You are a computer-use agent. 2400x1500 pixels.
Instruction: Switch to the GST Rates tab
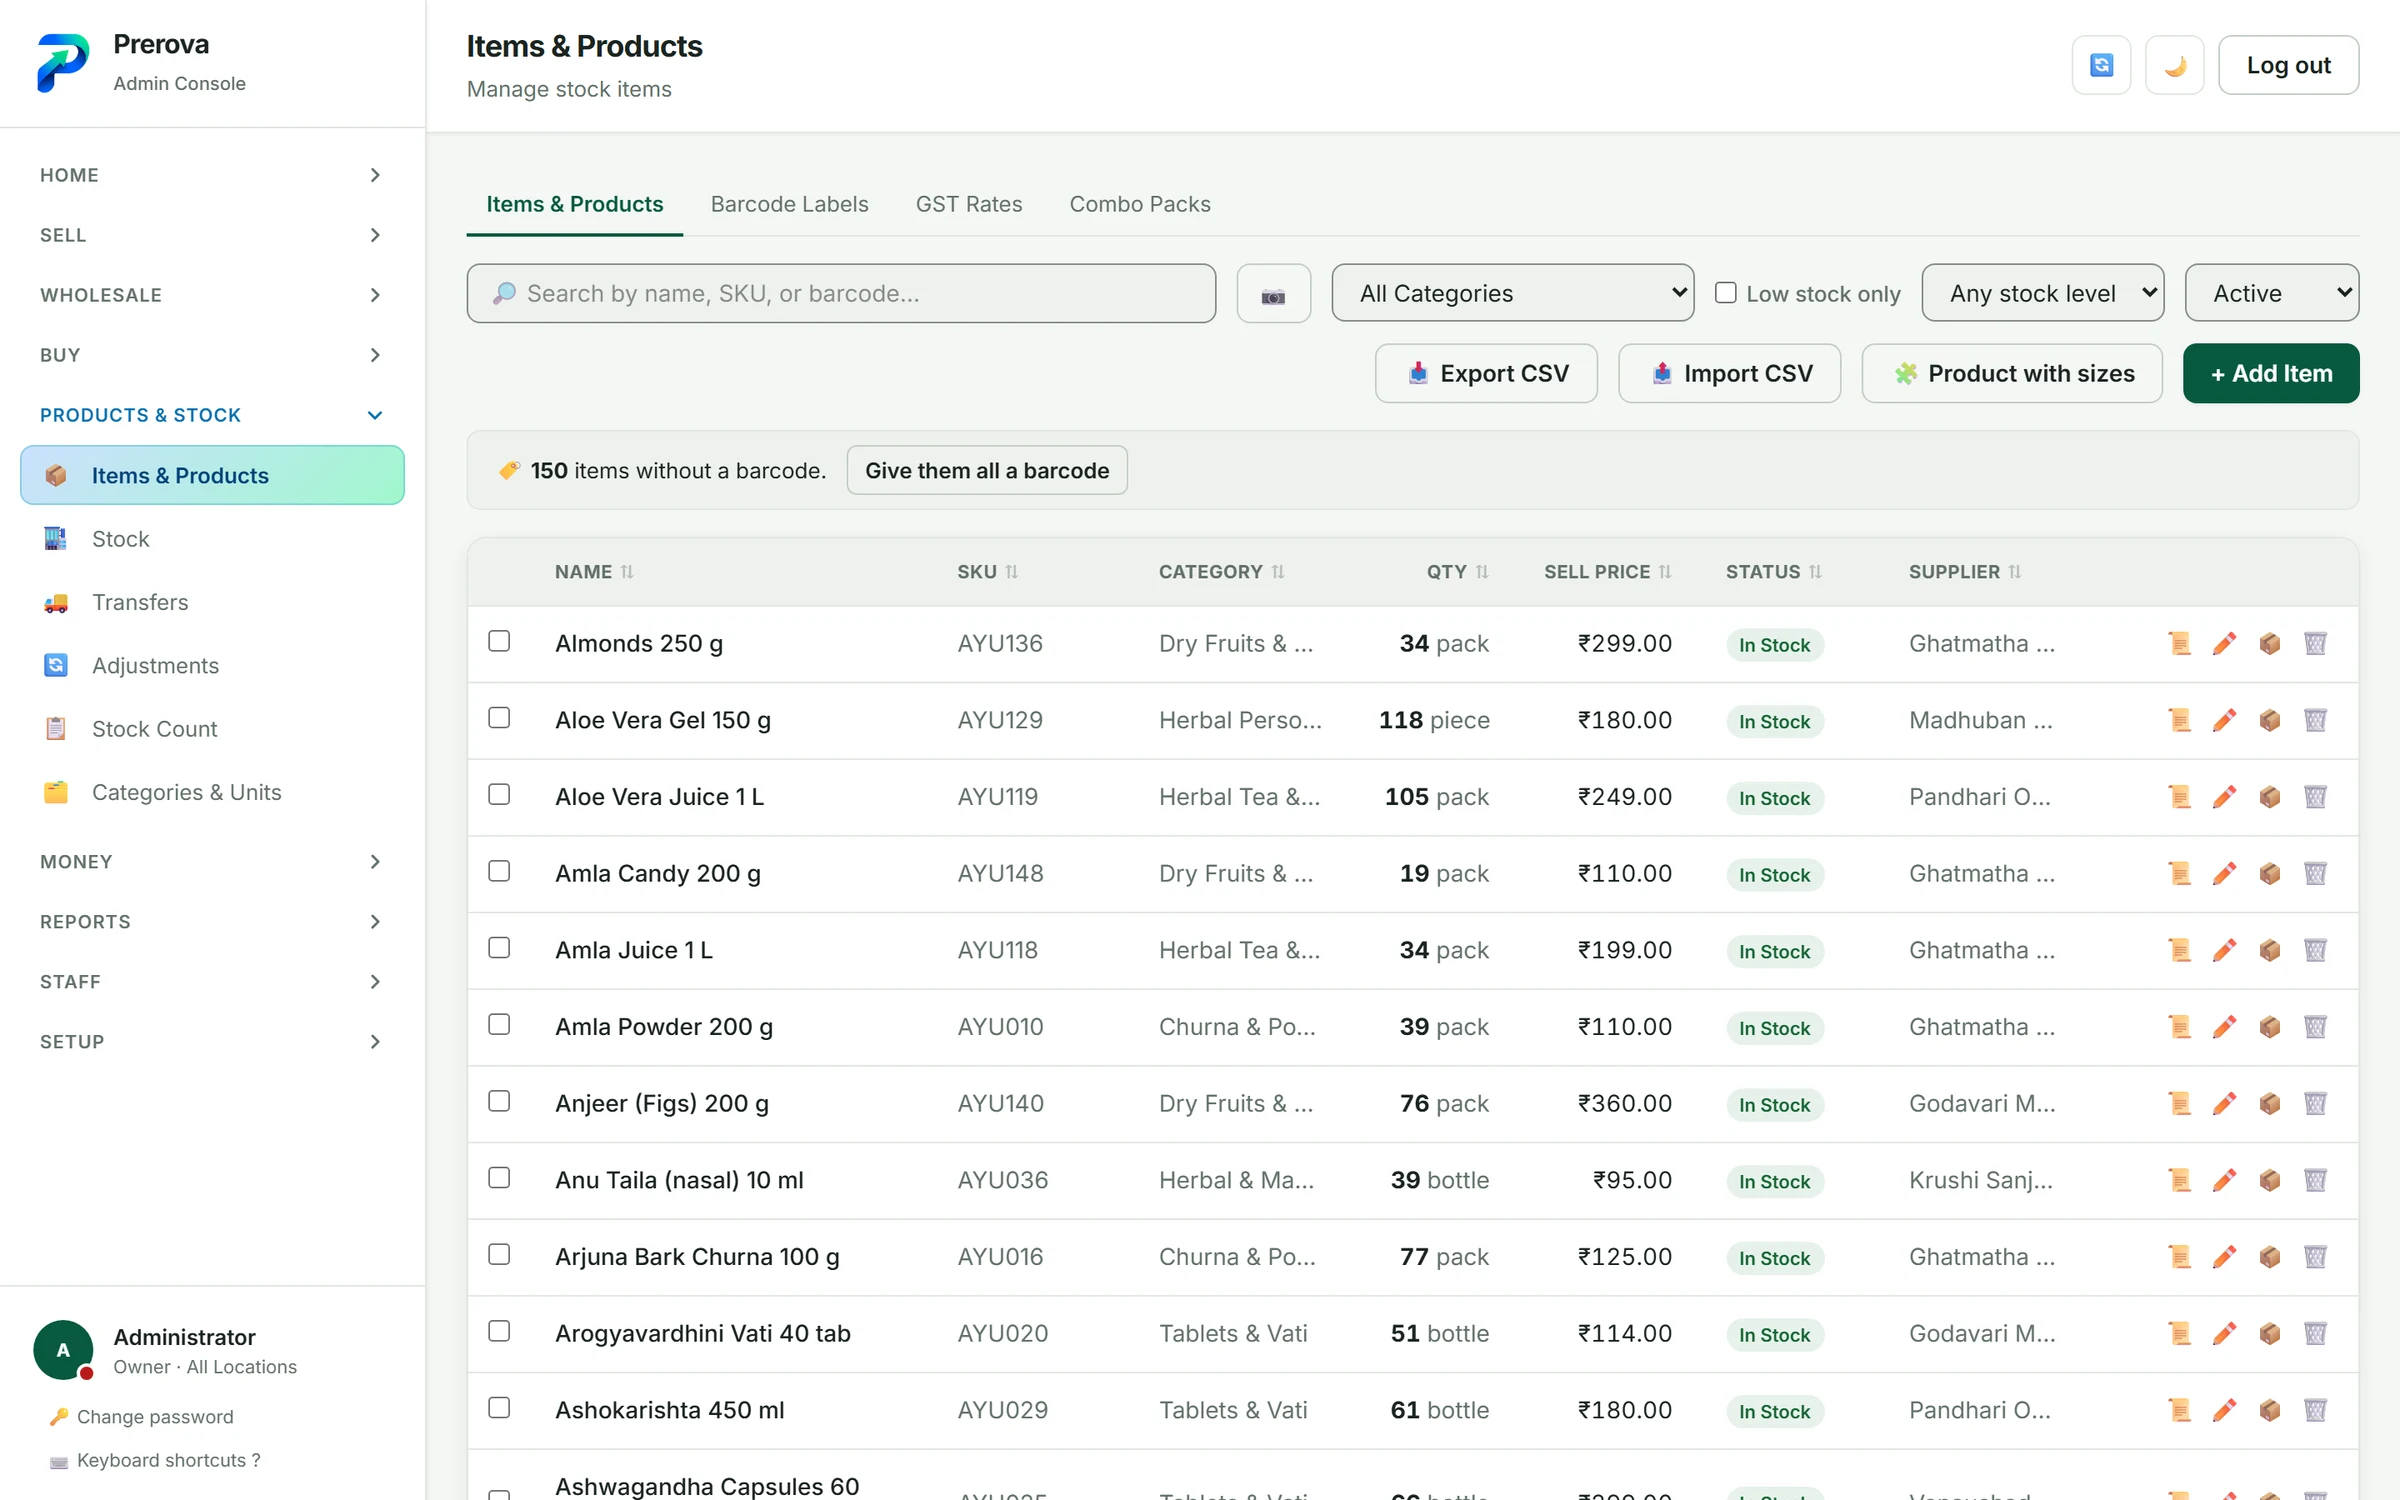[968, 204]
